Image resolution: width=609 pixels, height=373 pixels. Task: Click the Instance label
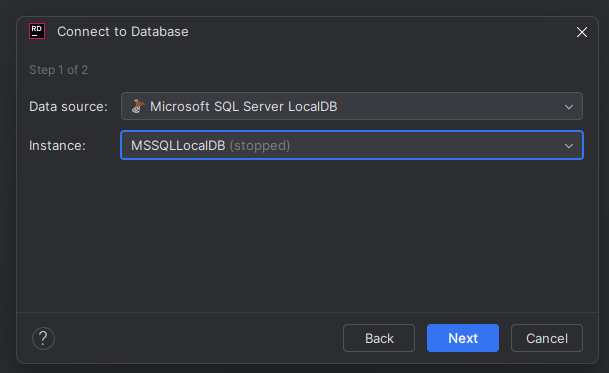click(x=57, y=146)
